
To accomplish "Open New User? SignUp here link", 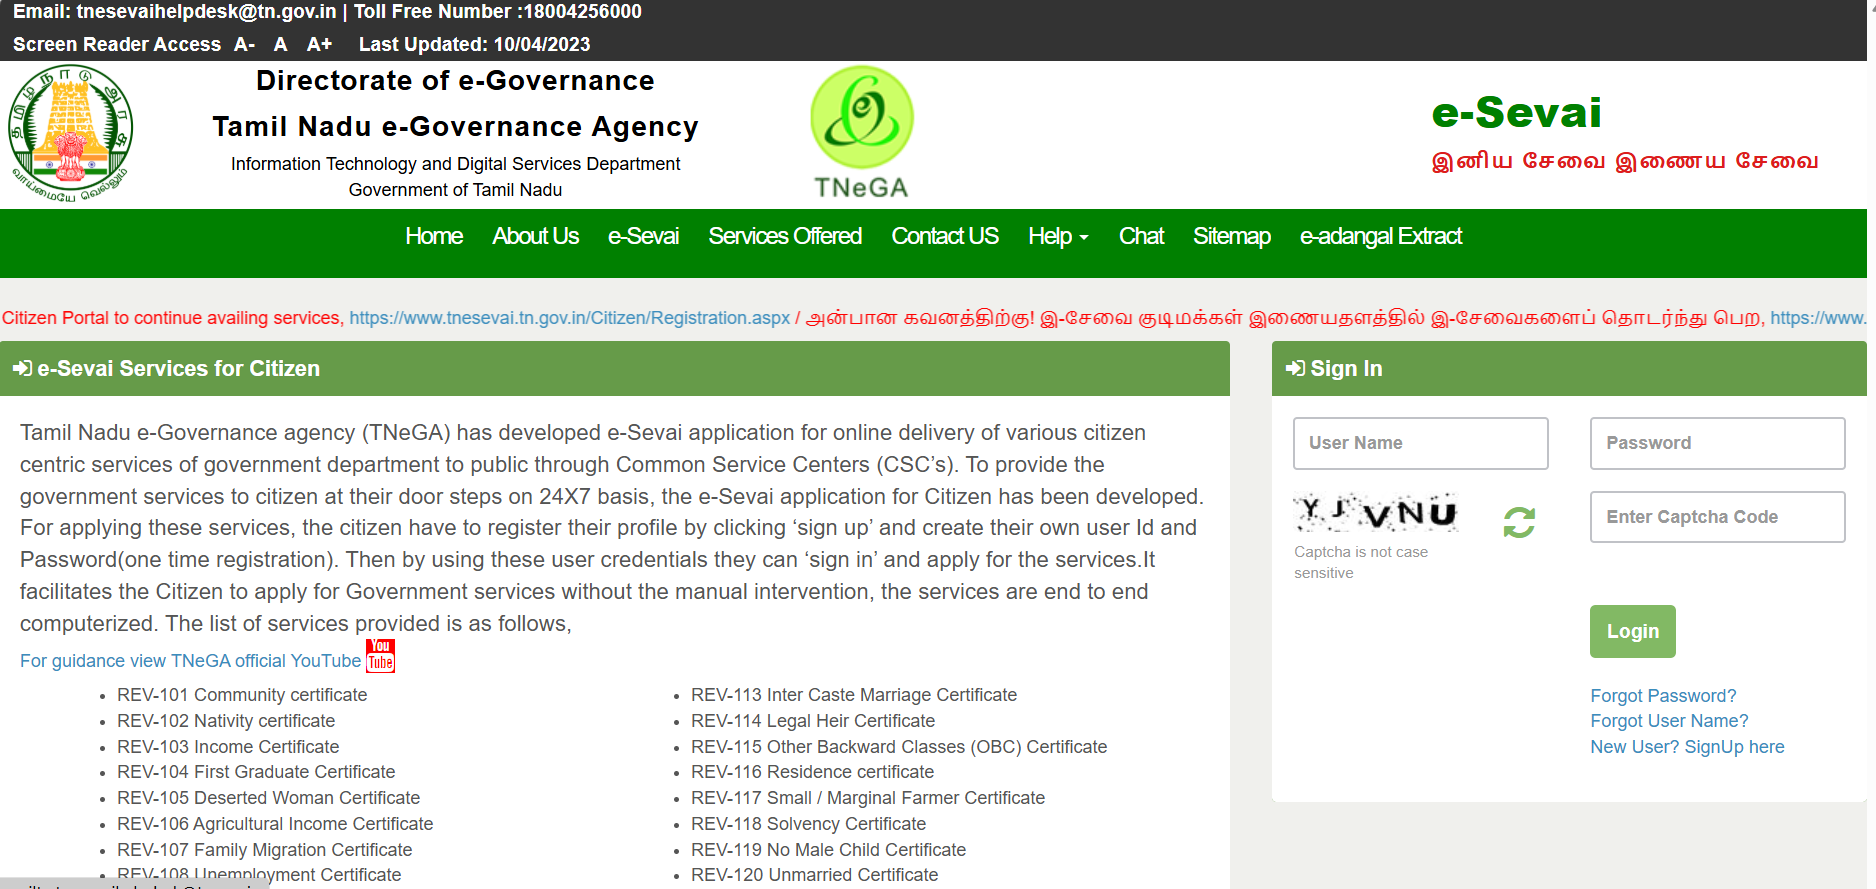I will click(x=1686, y=747).
